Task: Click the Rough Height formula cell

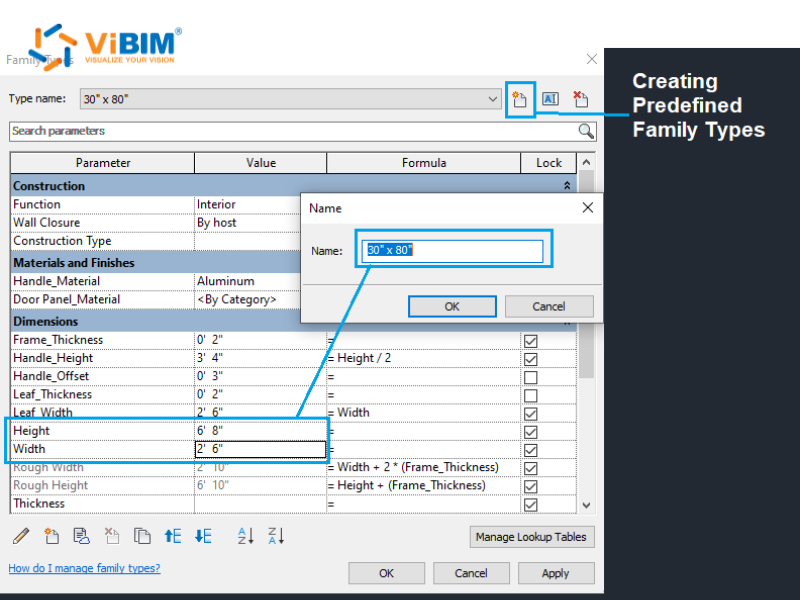Action: tap(423, 485)
